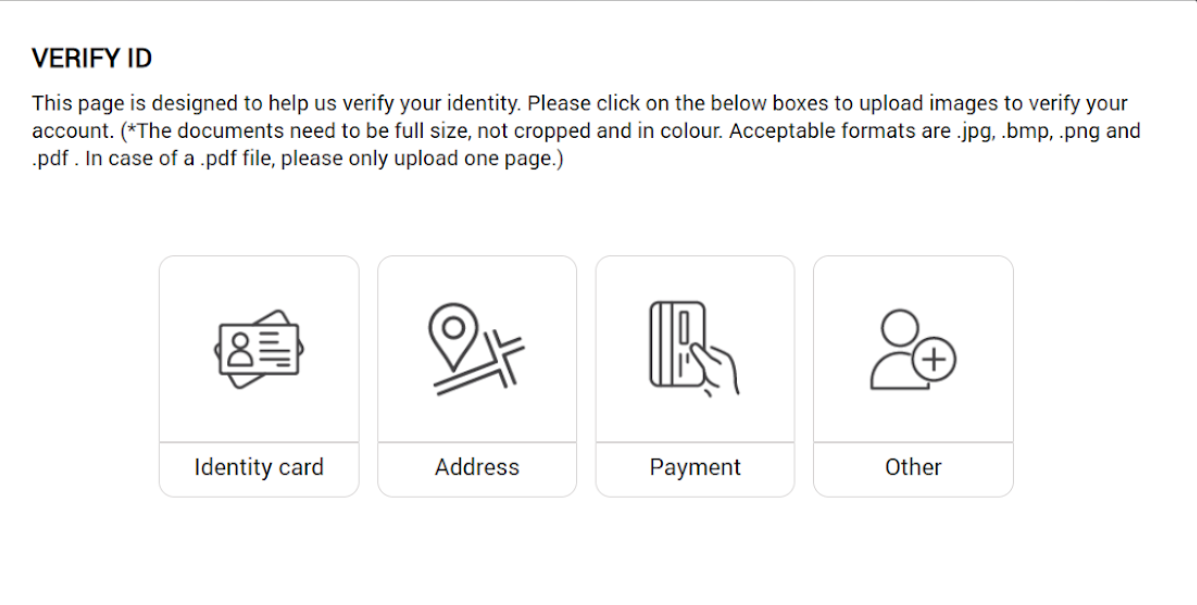The height and width of the screenshot is (605, 1197).
Task: Click the Other label to upload documents
Action: 913,467
